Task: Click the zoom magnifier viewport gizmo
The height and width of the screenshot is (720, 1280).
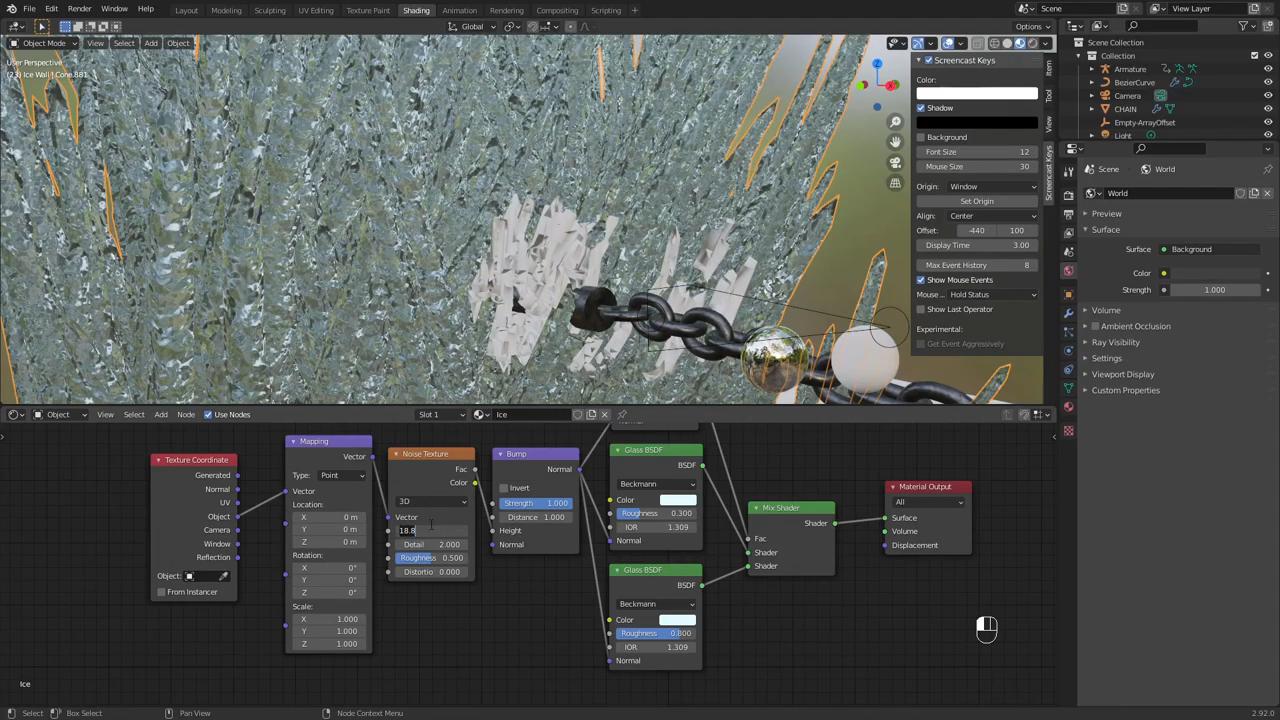Action: click(895, 122)
